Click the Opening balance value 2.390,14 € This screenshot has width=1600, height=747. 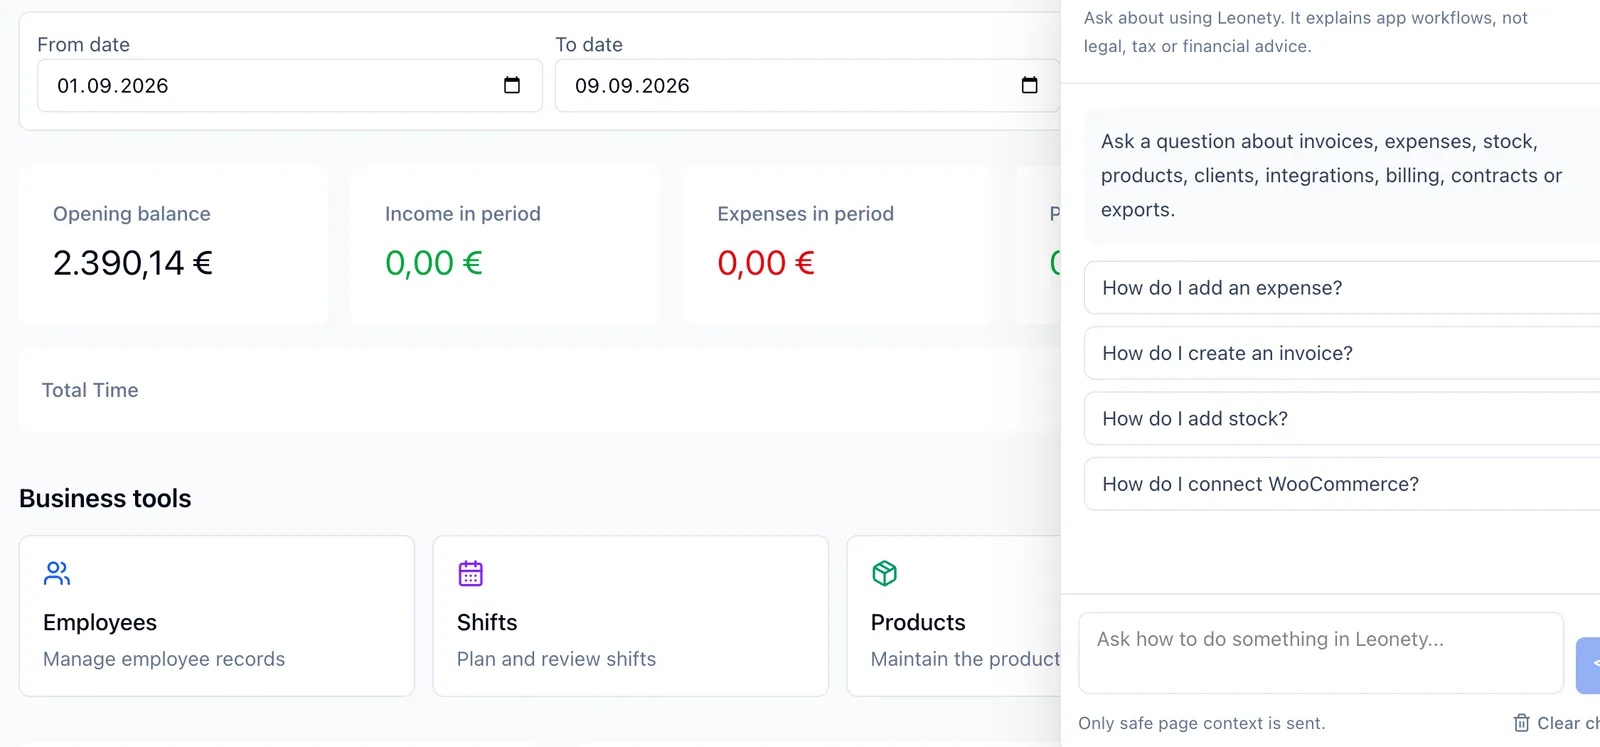tap(133, 263)
